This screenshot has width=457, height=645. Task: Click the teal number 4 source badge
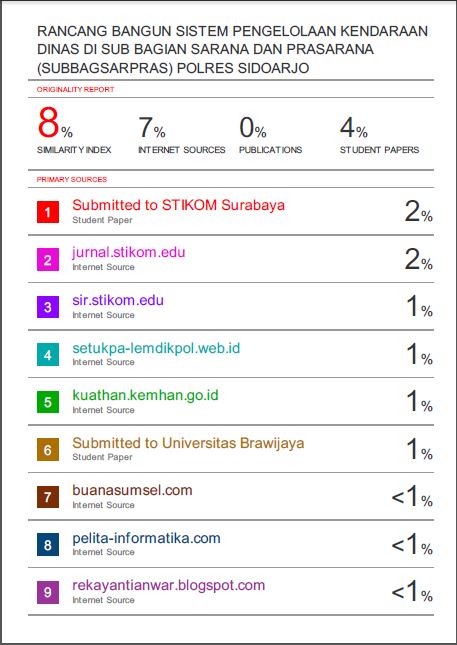point(48,355)
